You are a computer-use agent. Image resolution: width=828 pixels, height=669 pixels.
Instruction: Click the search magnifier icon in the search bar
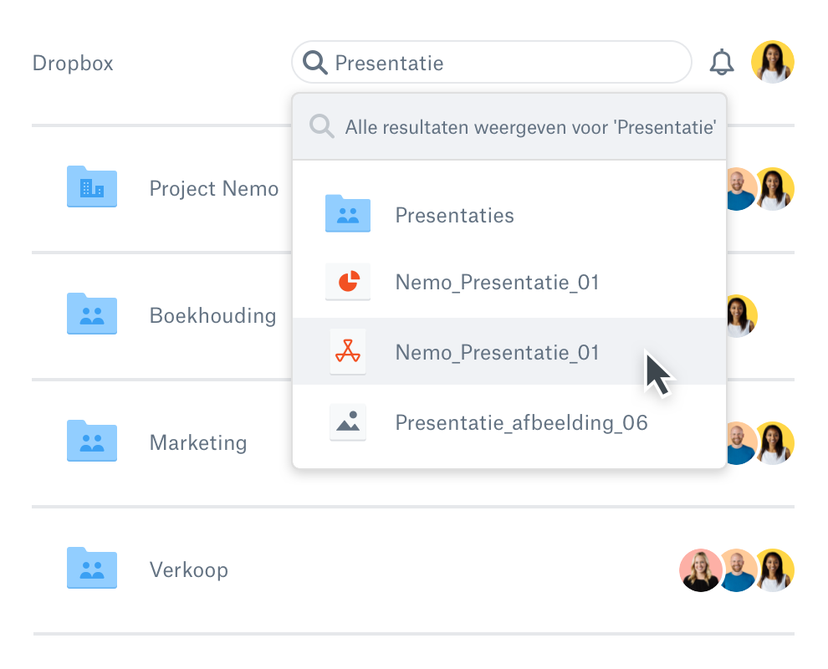click(x=314, y=62)
